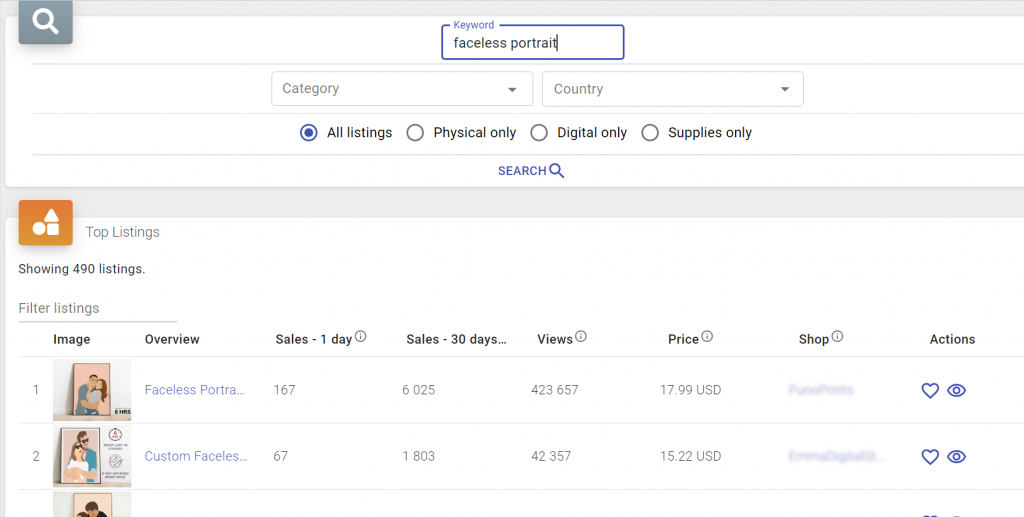Select the Physical only radio button
1024x517 pixels.
coord(415,133)
